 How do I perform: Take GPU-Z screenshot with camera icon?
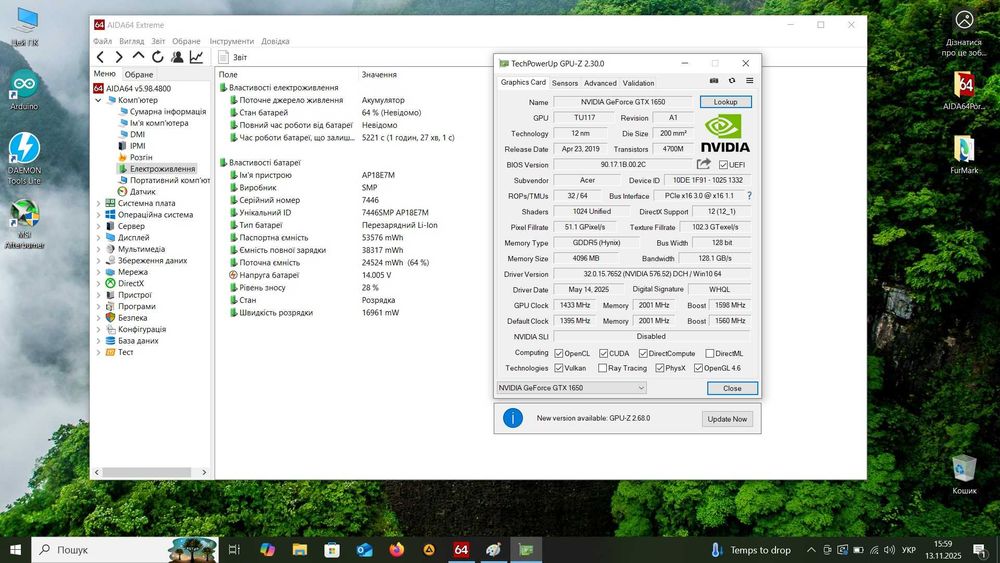(714, 81)
